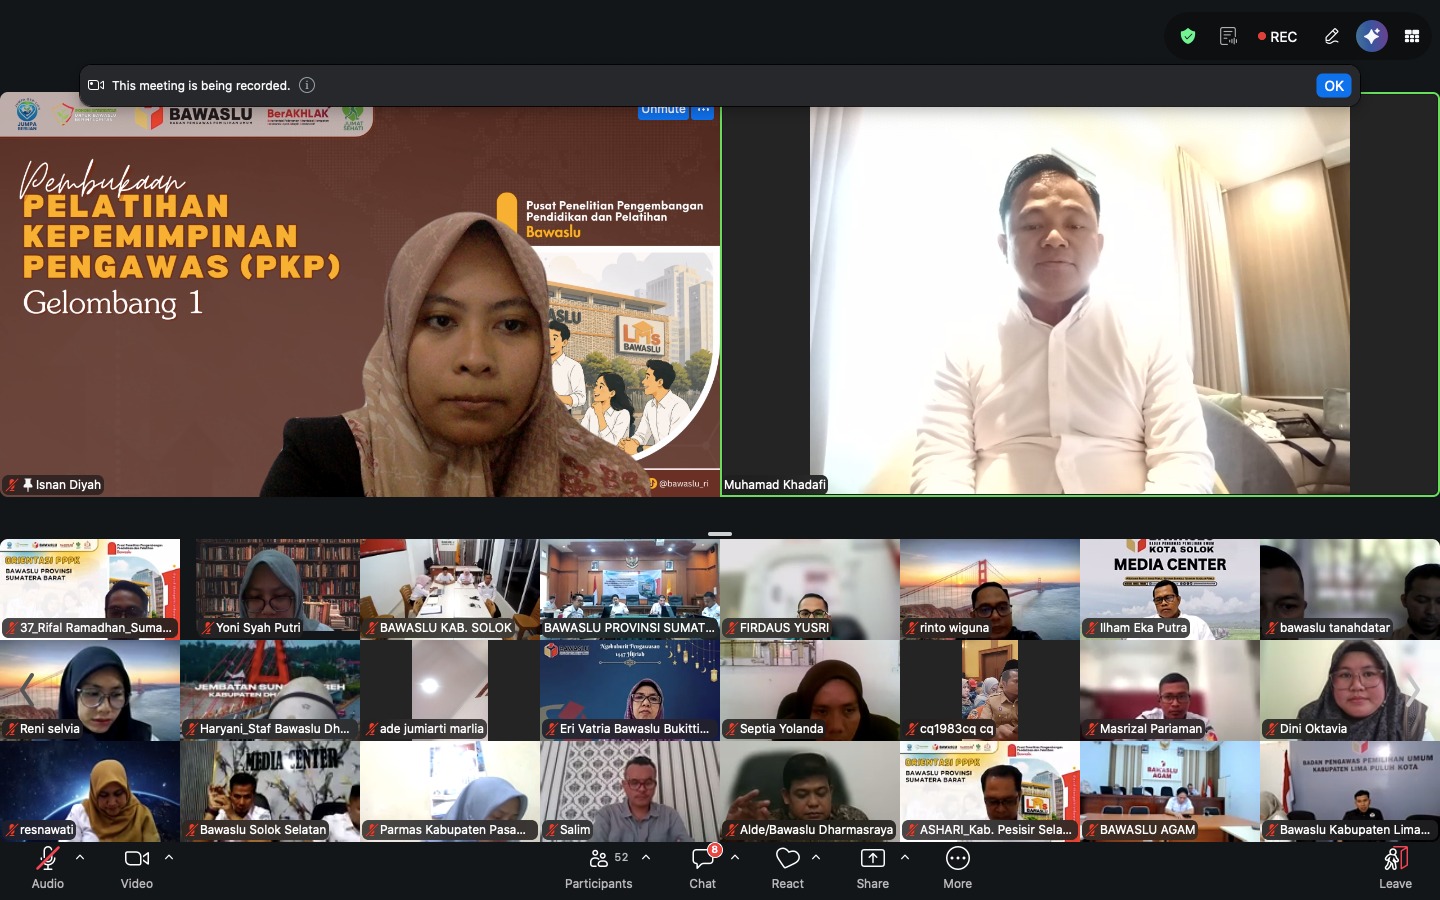Screen dimensions: 1440x900
Task: Select Dini Oktavia's thumbnail
Action: (x=1350, y=690)
